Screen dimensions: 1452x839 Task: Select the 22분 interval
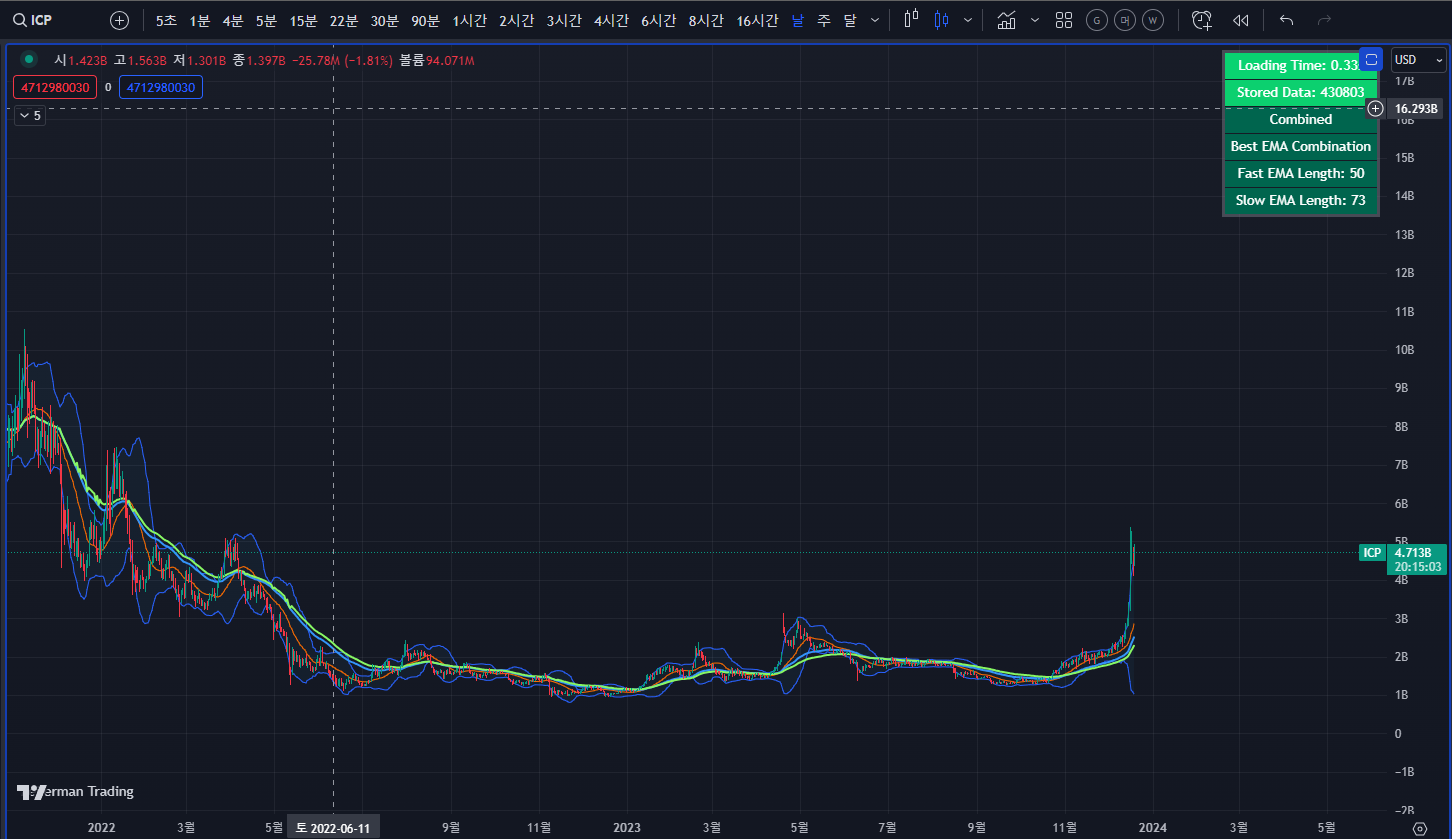(x=344, y=20)
